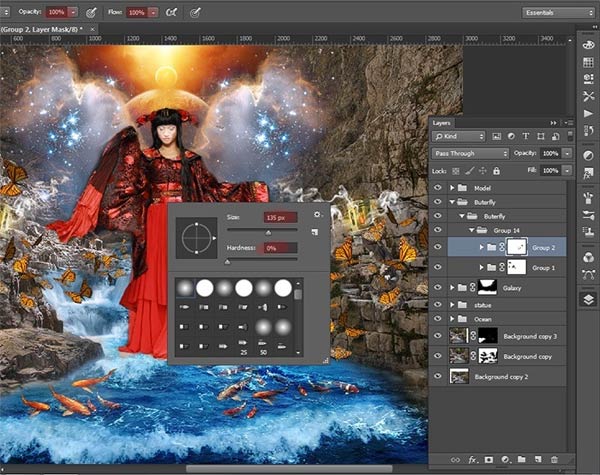This screenshot has width=600, height=475.
Task: Select first soft round brush preset
Action: pos(185,287)
